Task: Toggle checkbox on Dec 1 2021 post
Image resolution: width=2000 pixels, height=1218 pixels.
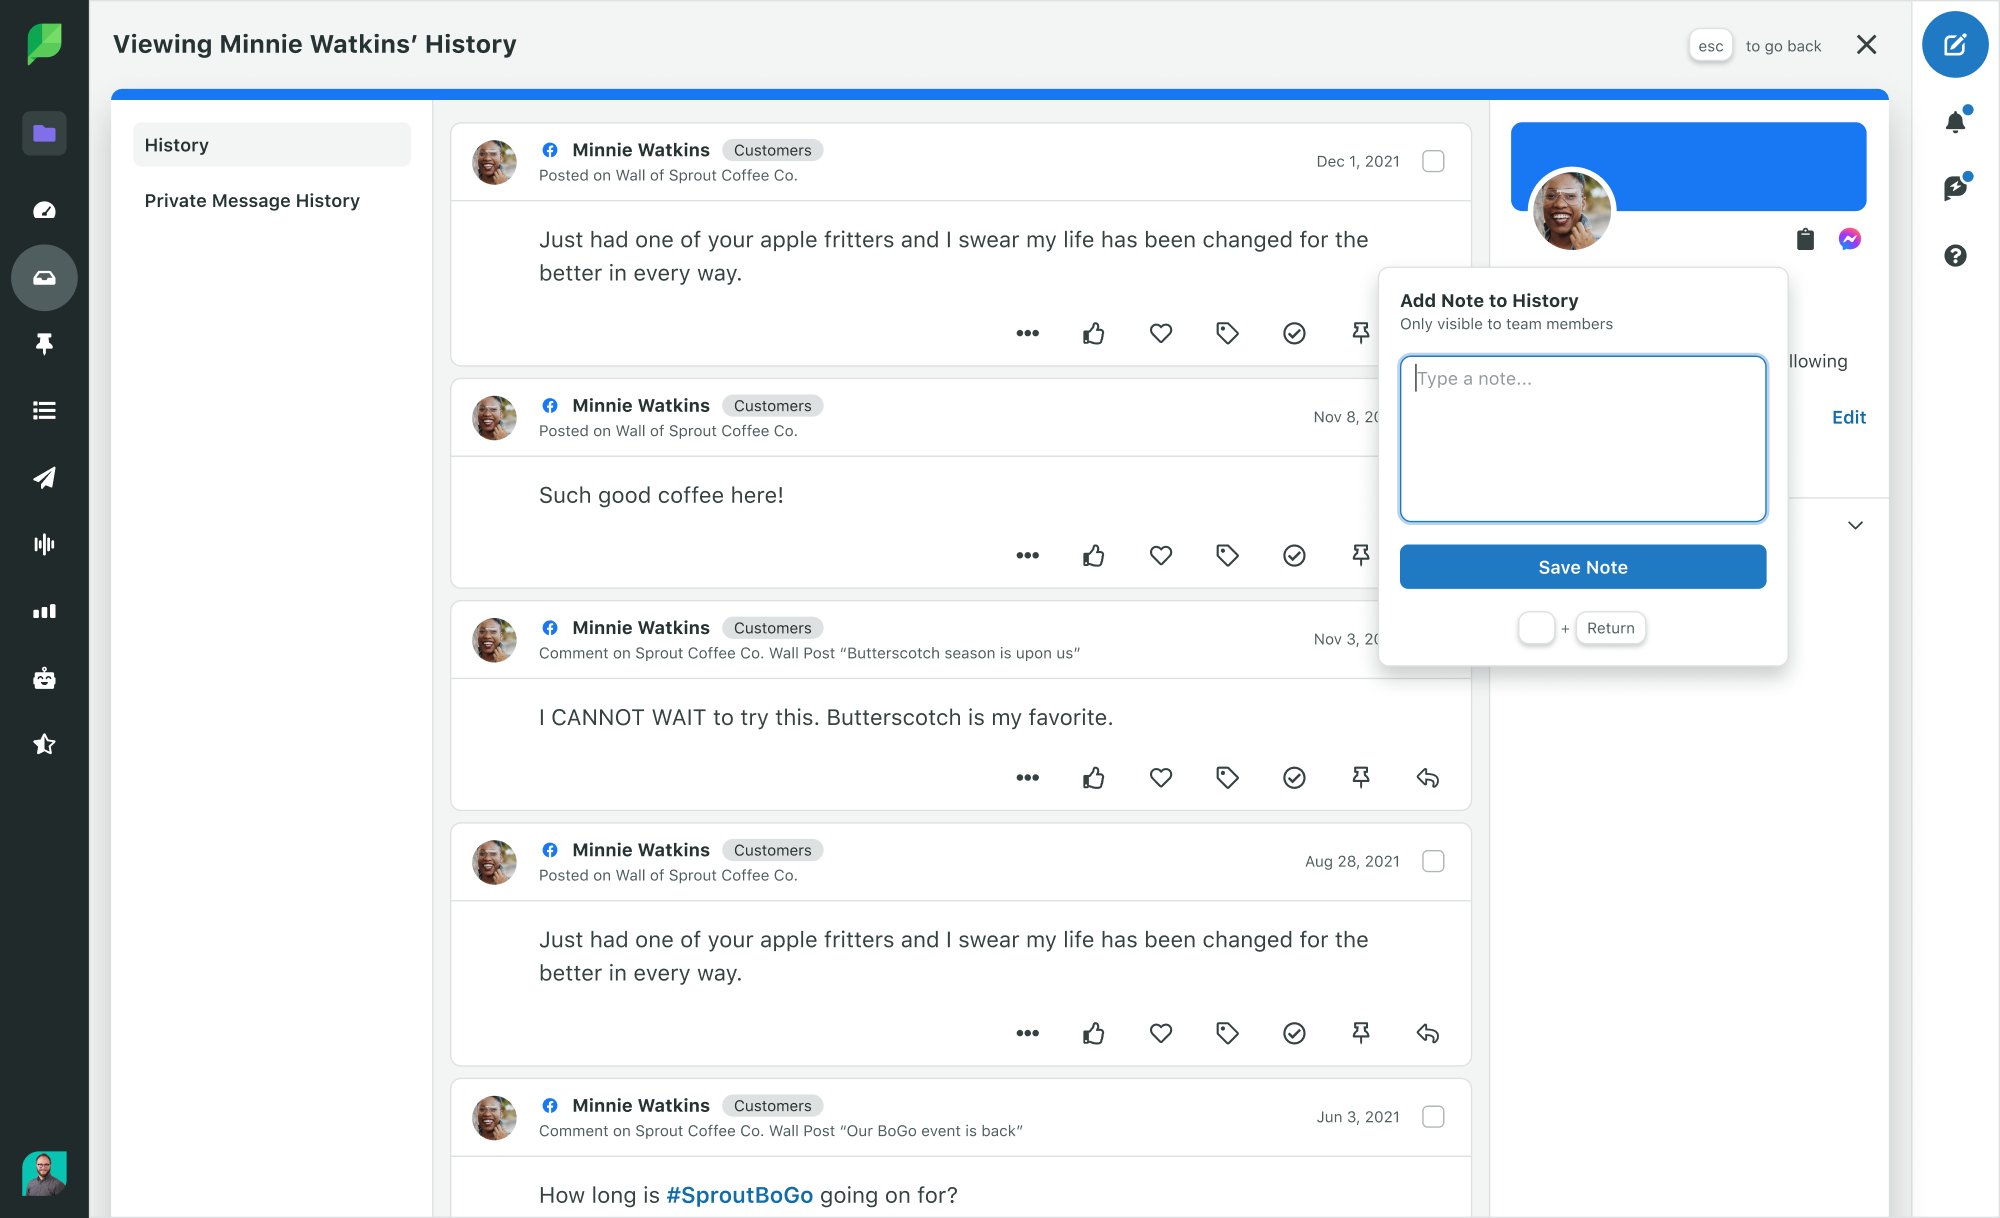Action: click(1433, 161)
